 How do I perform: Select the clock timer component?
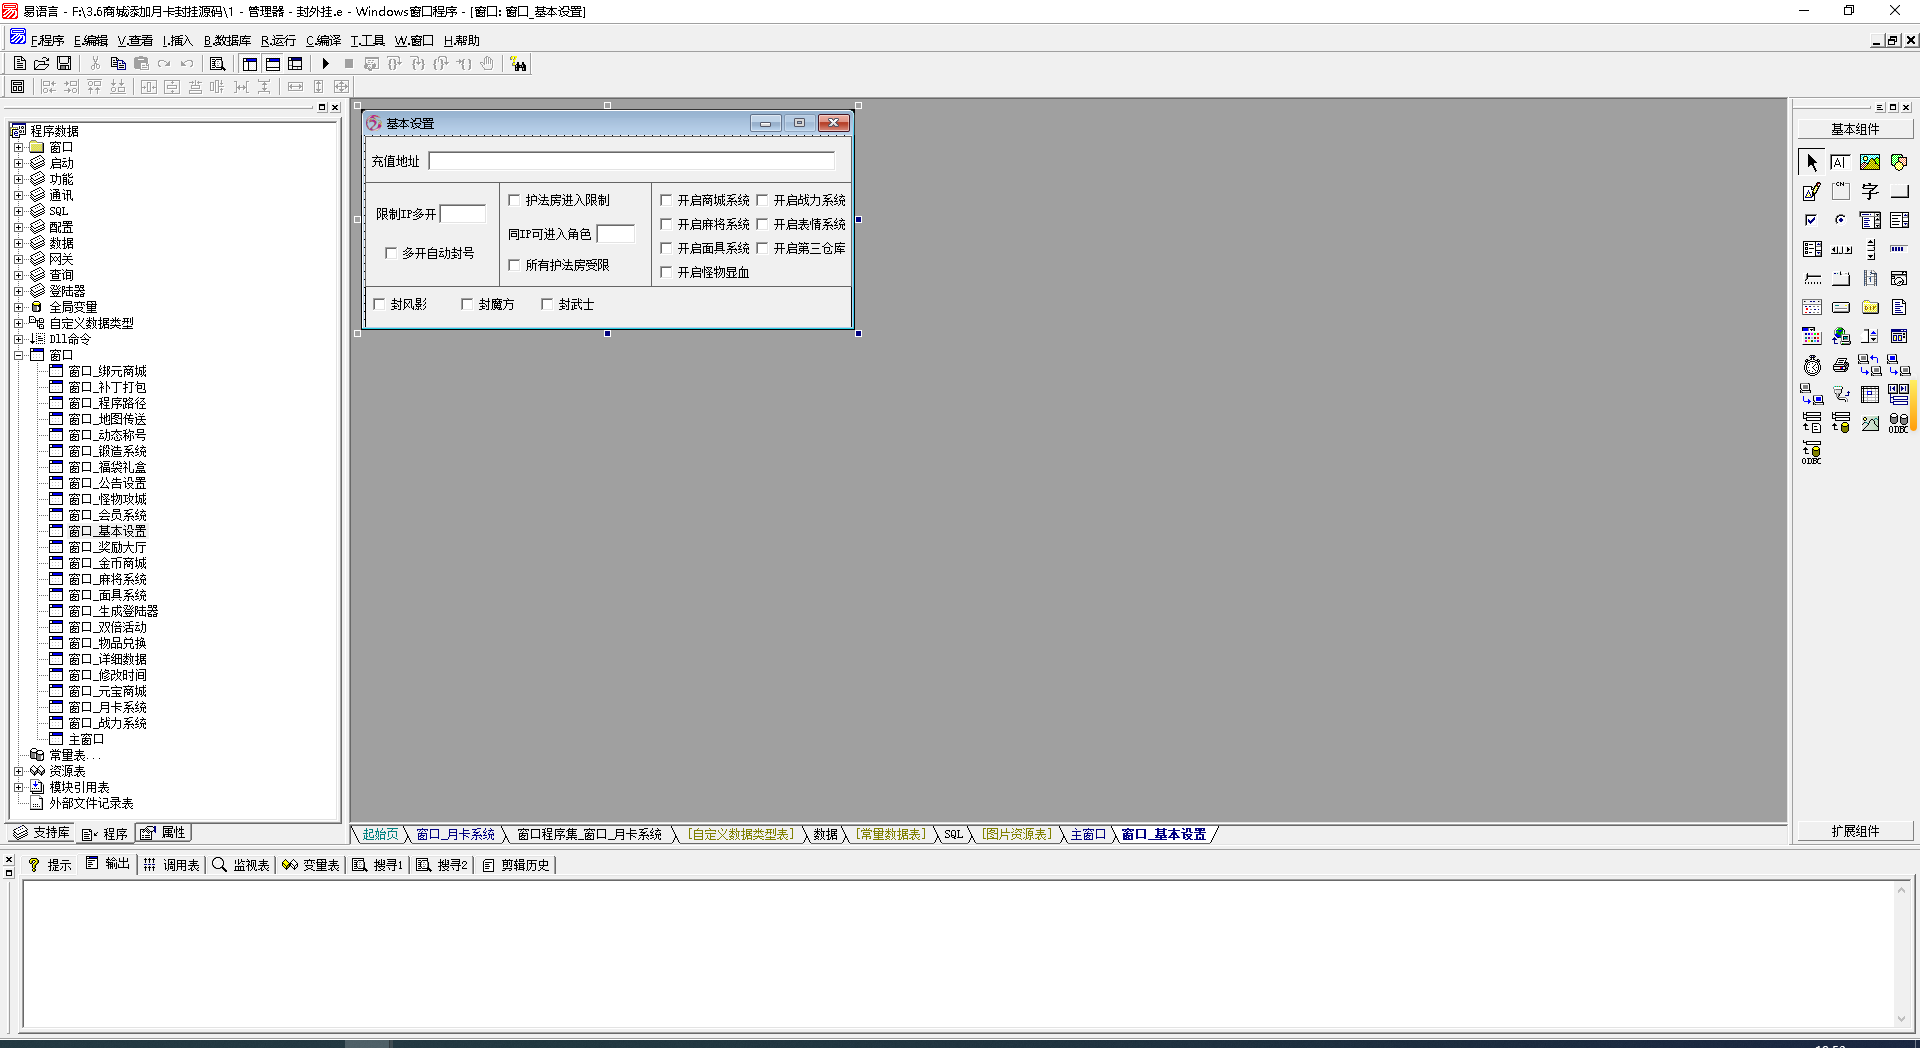tap(1811, 366)
